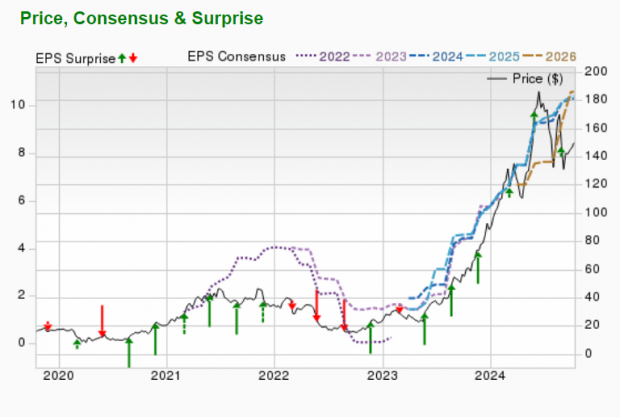The image size is (620, 417).
Task: Click the red down arrow in legend
Action: point(133,58)
